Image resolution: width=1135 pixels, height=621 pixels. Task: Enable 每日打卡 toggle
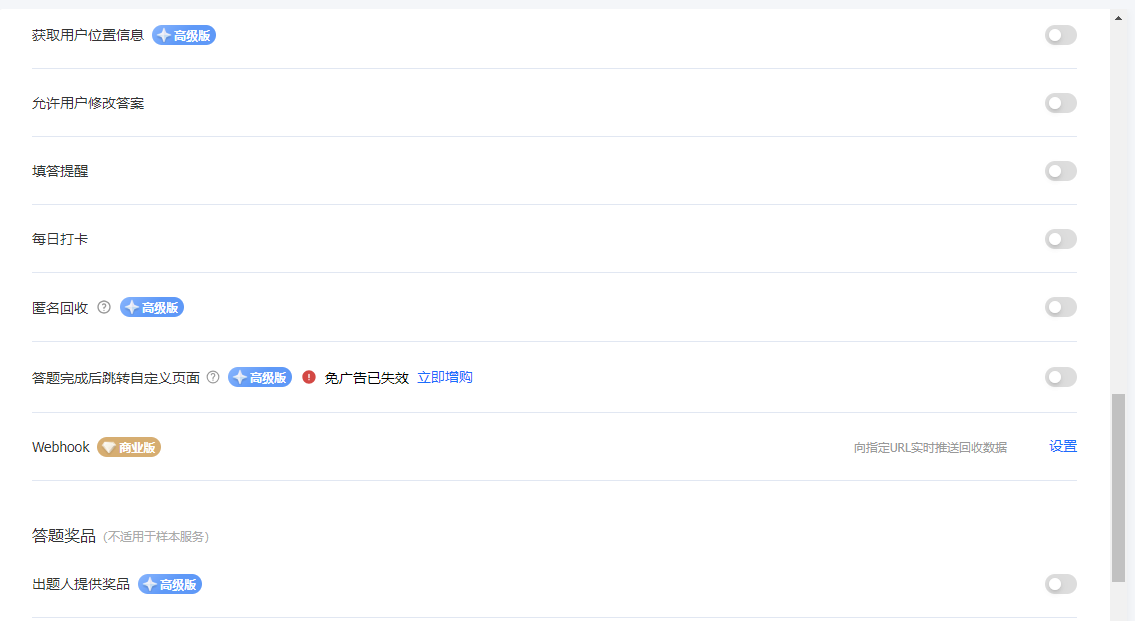(1060, 239)
